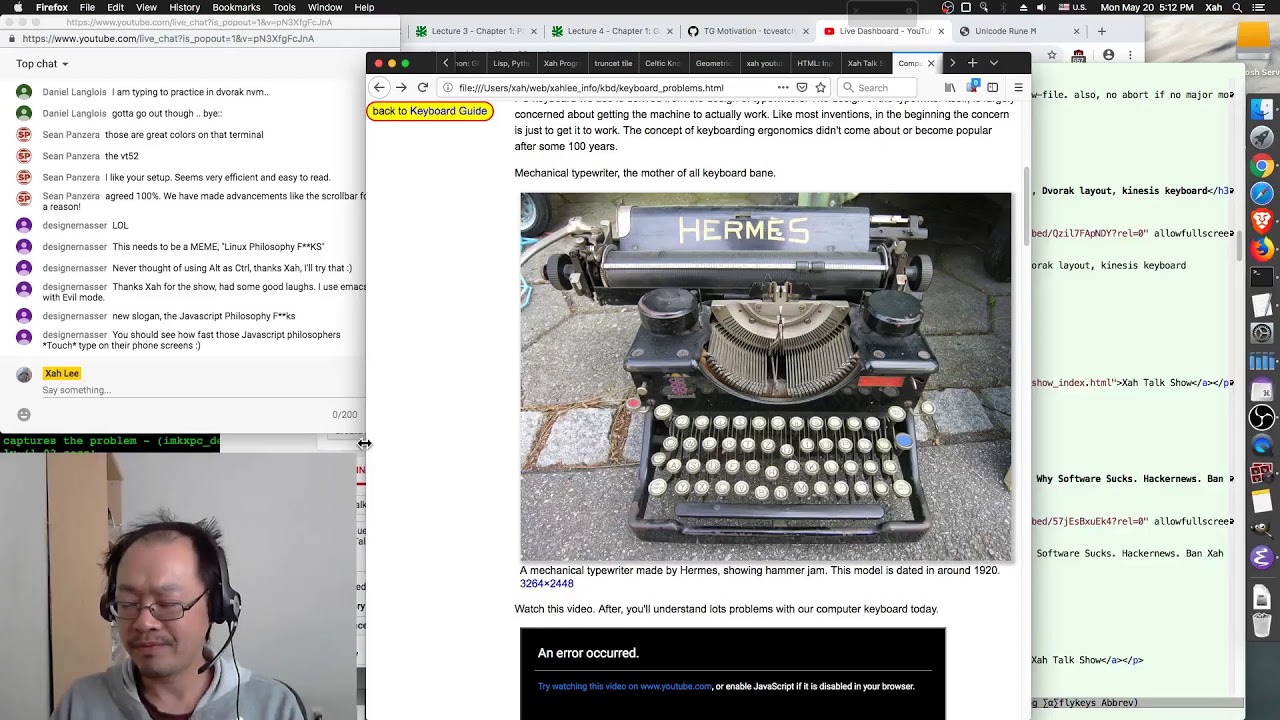Screen dimensions: 1280x720
Task: Show site information for the file URL
Action: point(448,88)
